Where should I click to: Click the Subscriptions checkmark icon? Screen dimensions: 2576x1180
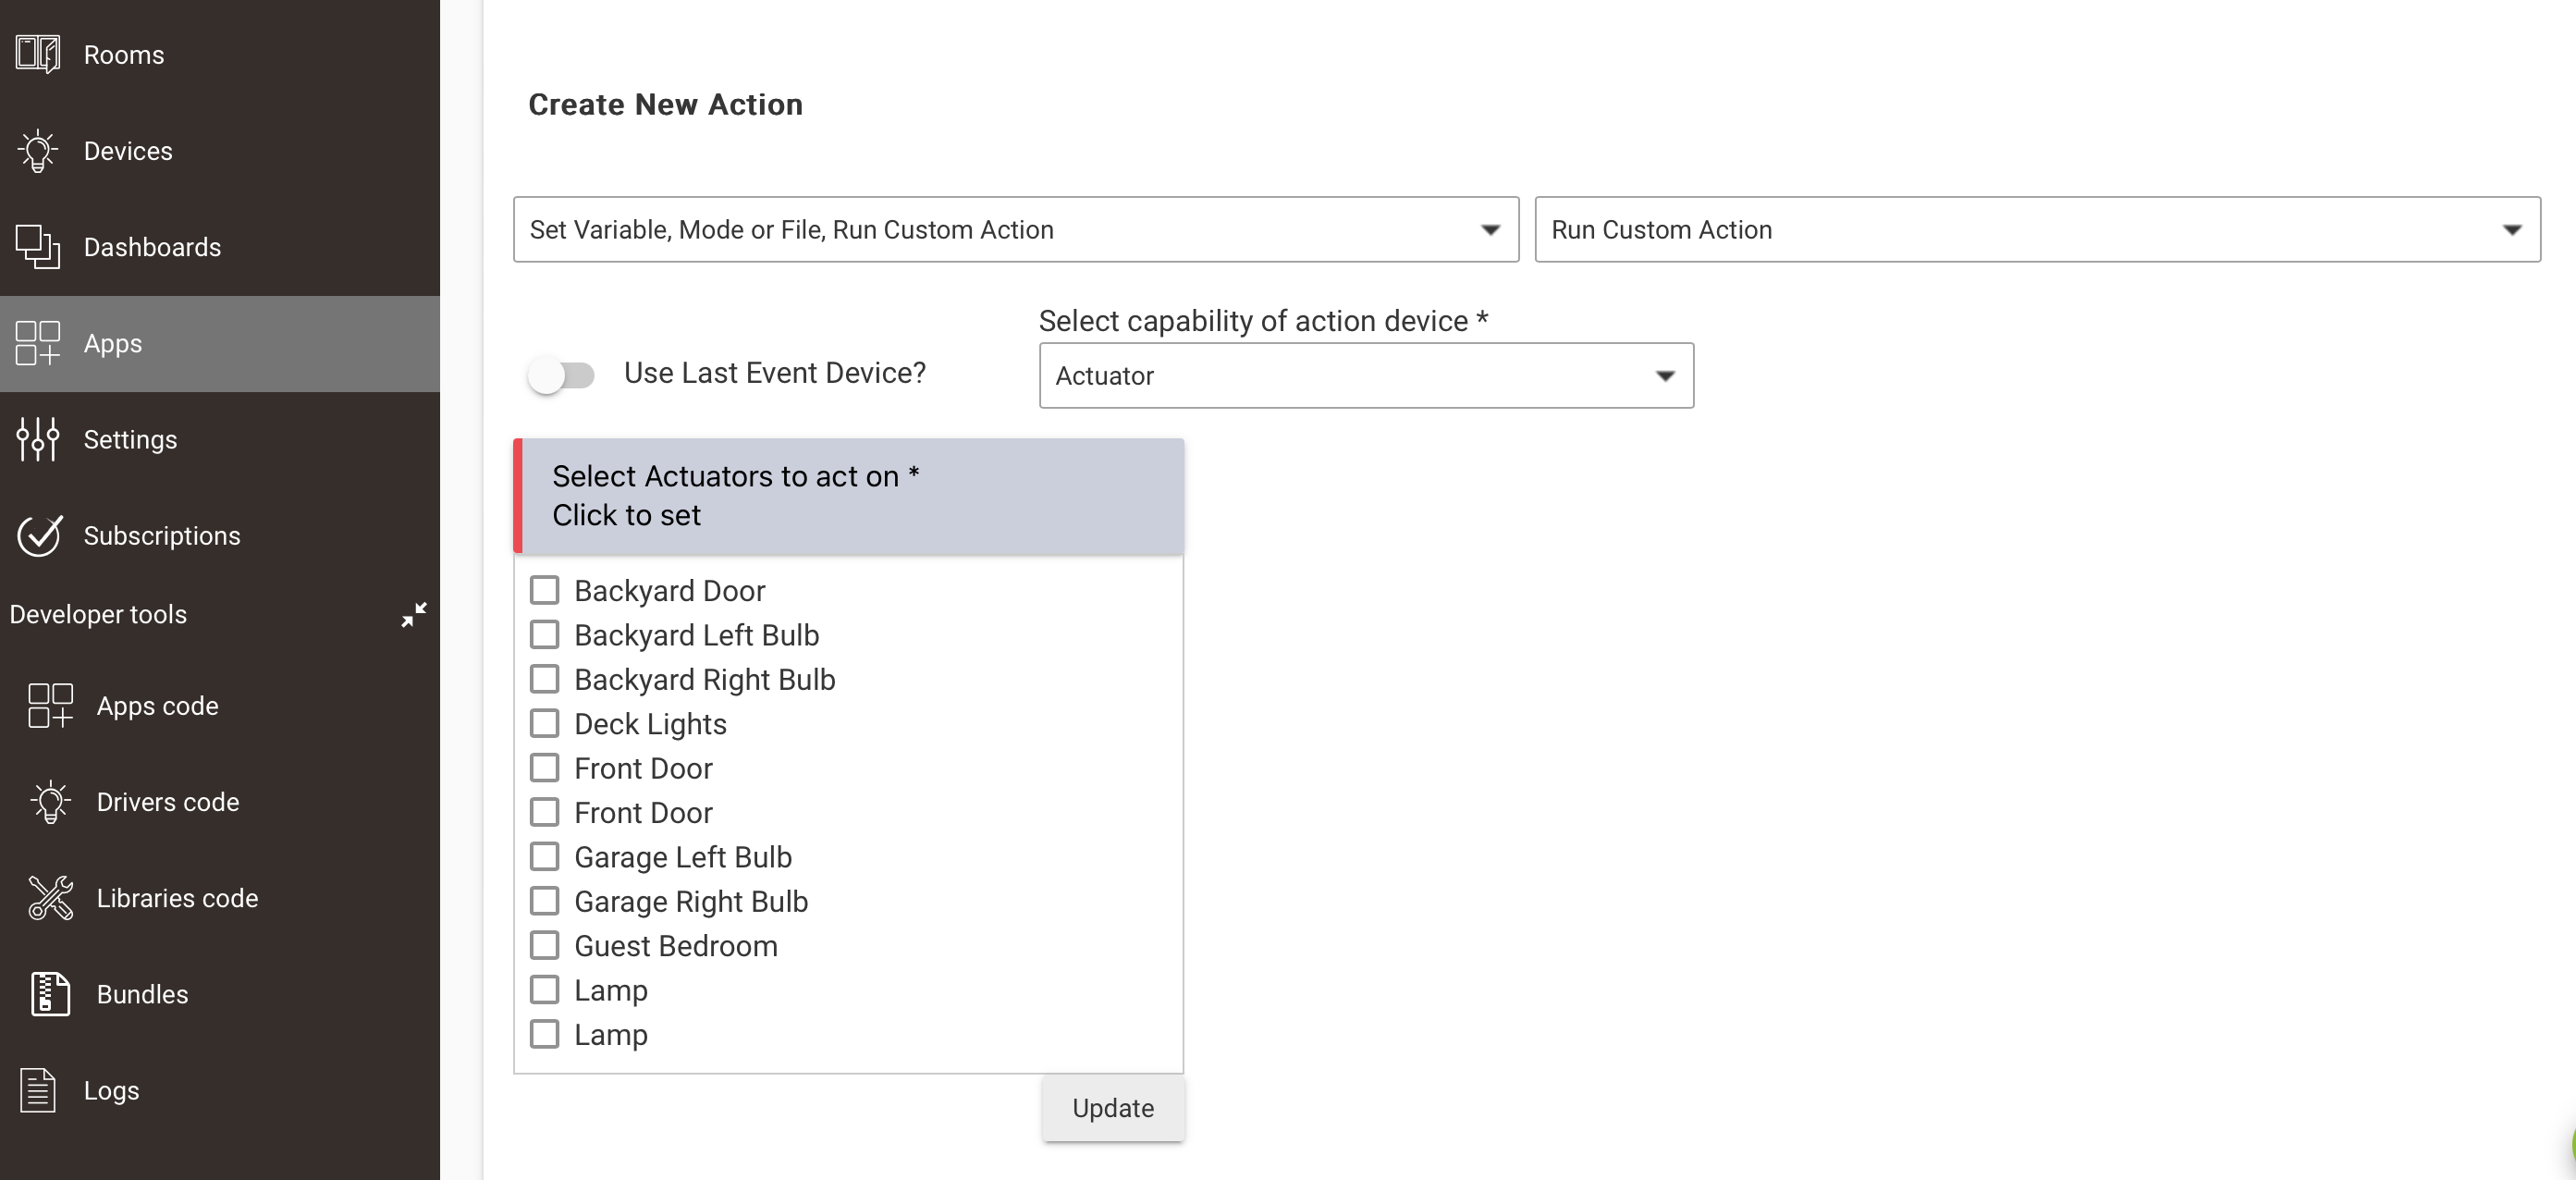(40, 535)
